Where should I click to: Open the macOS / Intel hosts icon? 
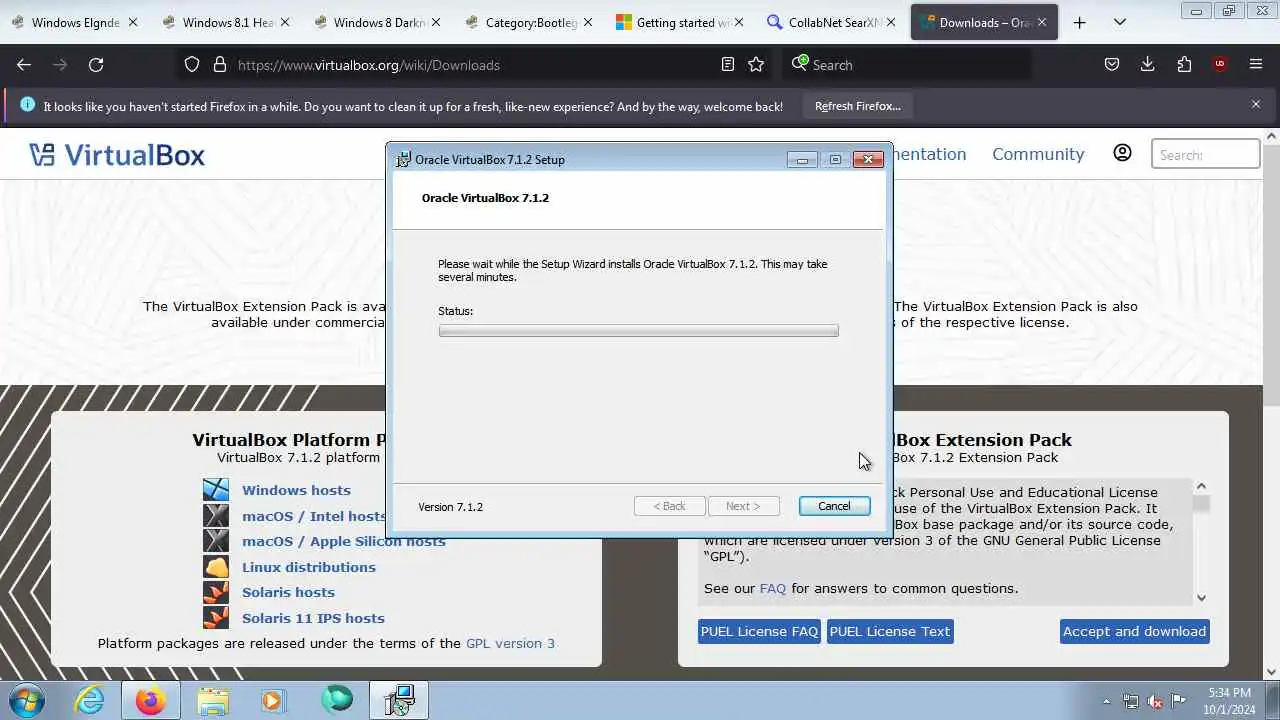216,516
